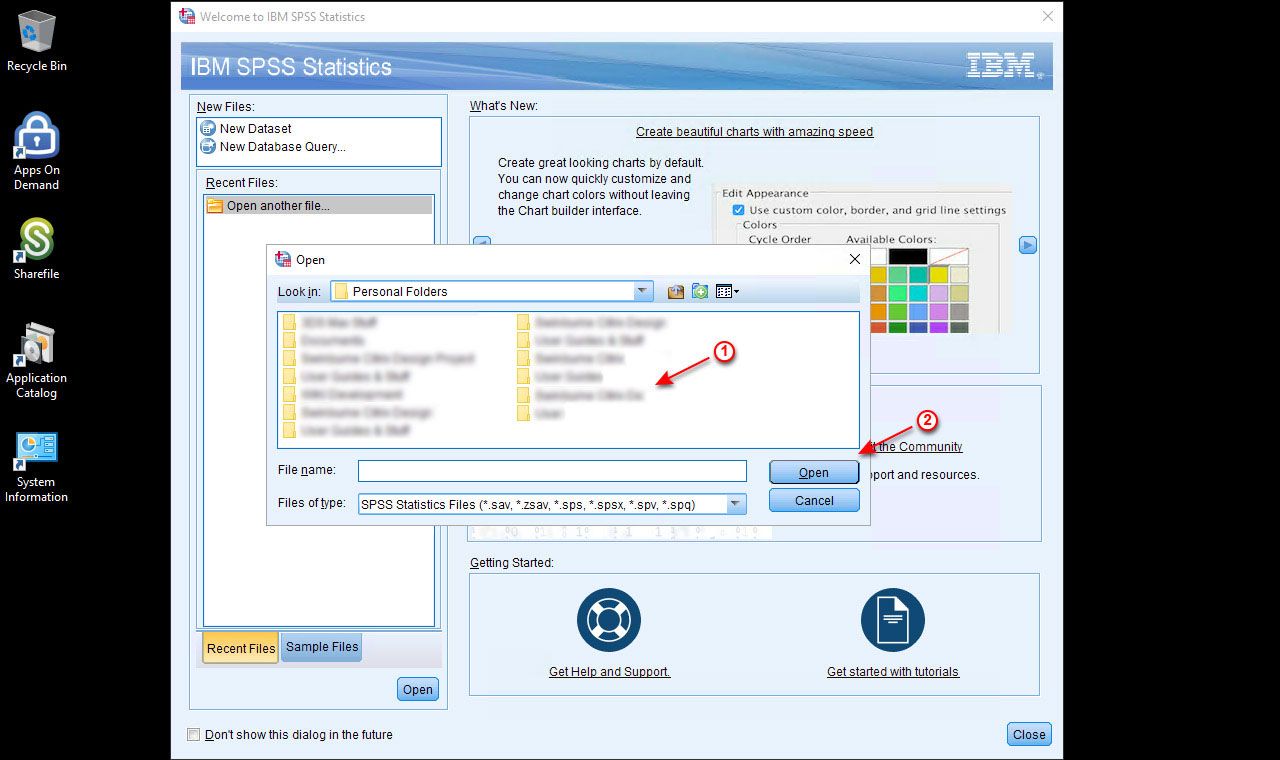Click the Create New Folder icon
1280x760 pixels.
click(700, 292)
